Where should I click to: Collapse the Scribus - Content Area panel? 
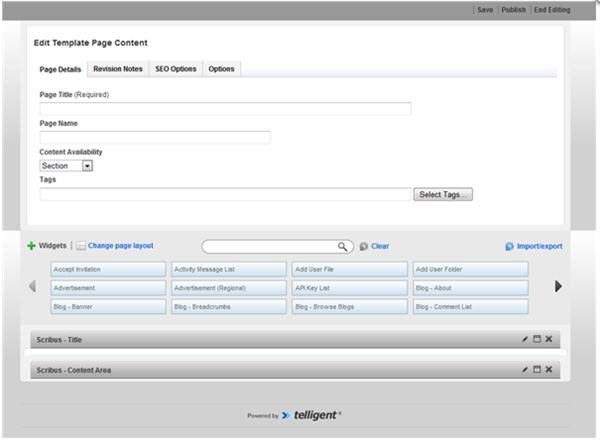point(537,370)
